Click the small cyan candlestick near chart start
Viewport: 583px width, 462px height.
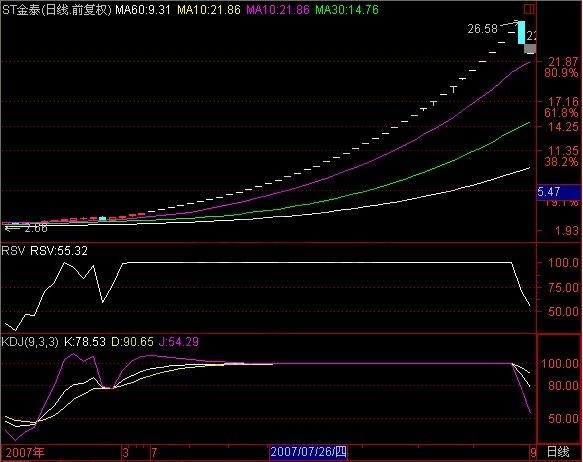click(102, 218)
